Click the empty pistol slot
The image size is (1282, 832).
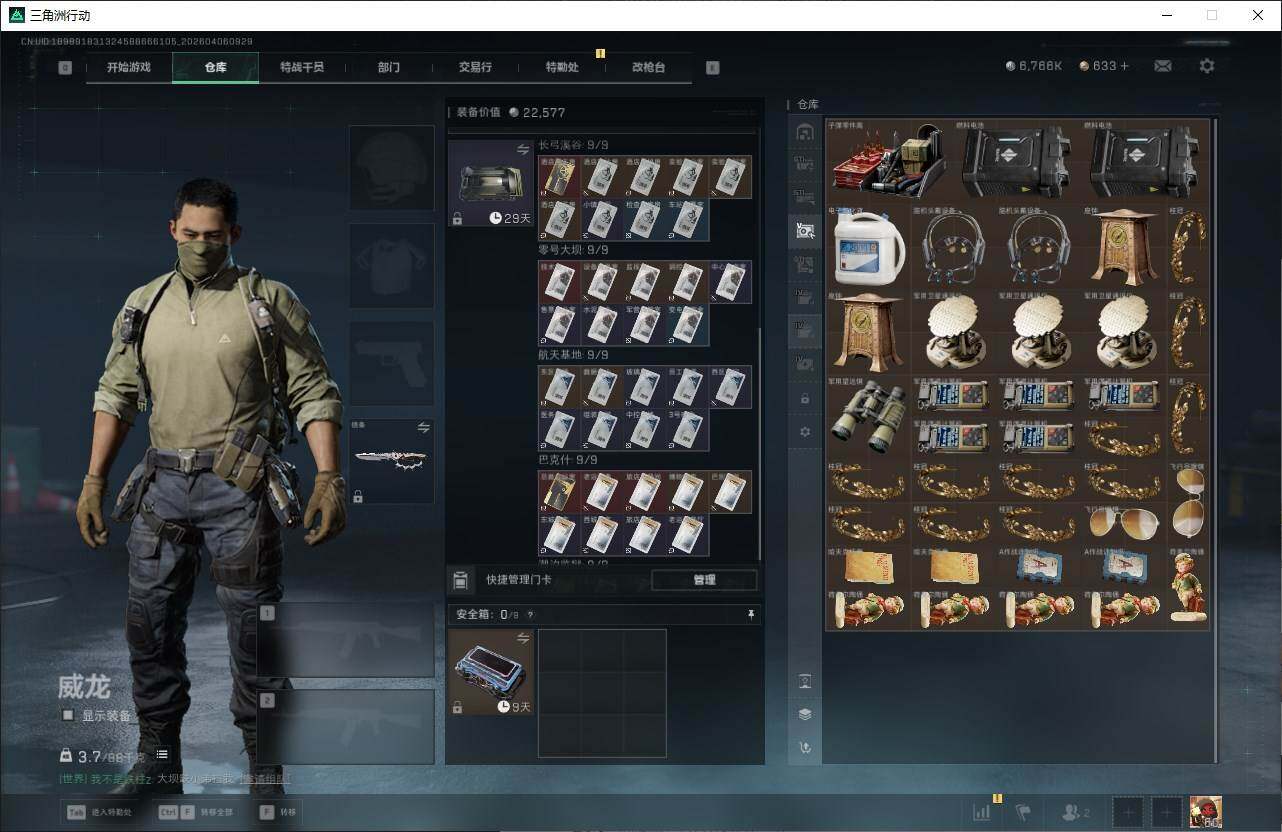[391, 363]
